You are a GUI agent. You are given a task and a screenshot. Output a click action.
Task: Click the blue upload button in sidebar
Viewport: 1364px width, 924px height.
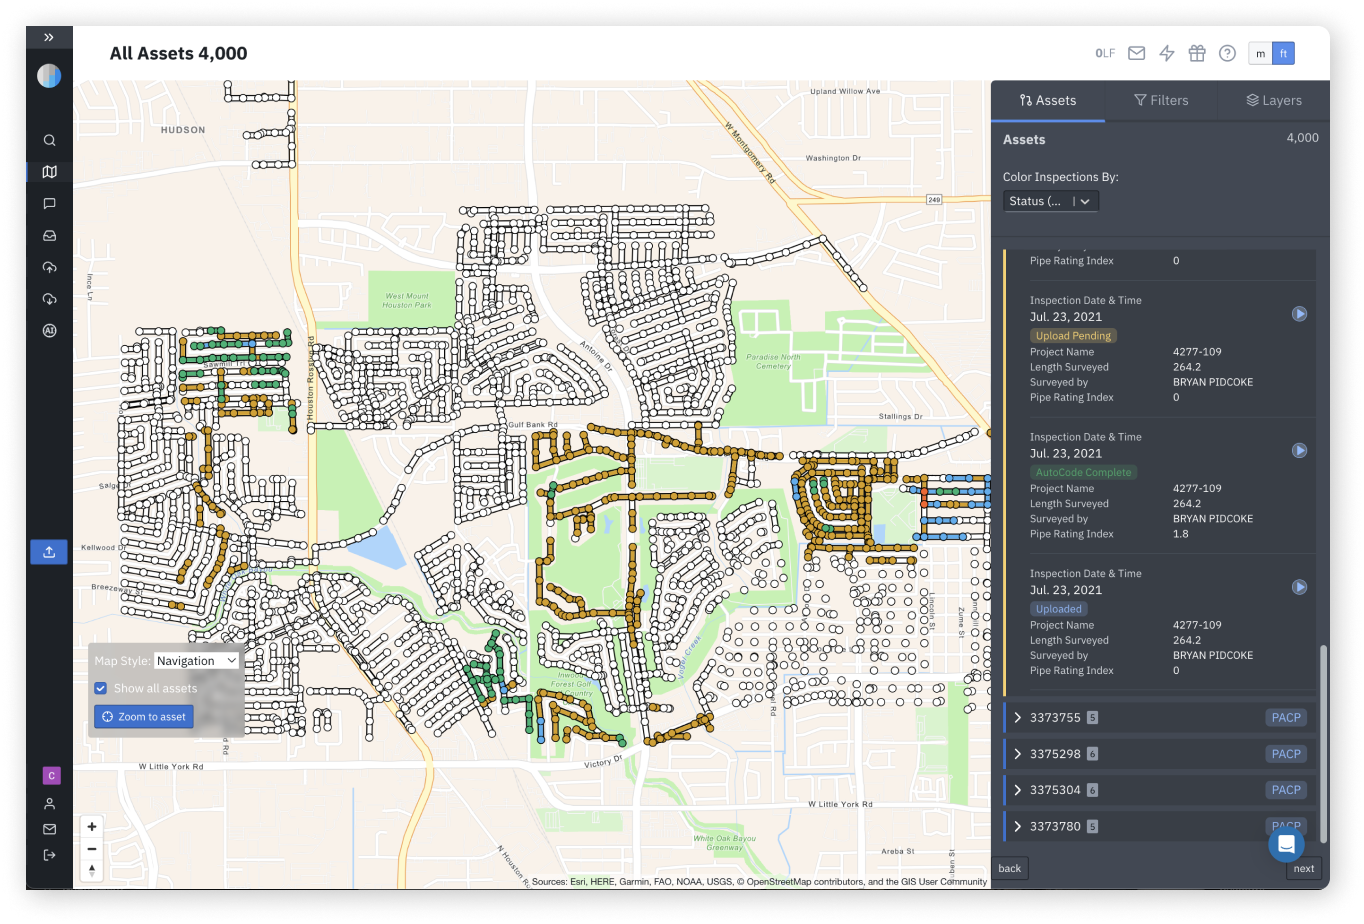click(49, 552)
